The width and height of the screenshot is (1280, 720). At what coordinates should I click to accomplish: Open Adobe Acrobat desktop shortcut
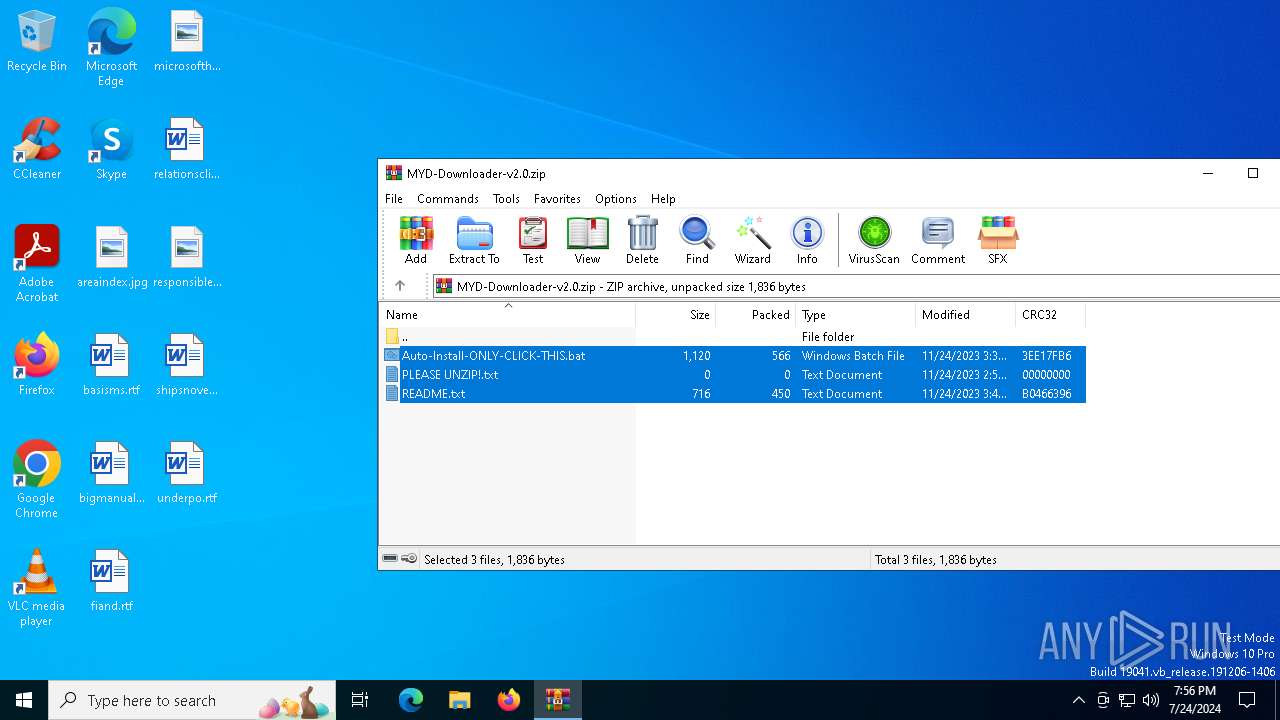37,264
